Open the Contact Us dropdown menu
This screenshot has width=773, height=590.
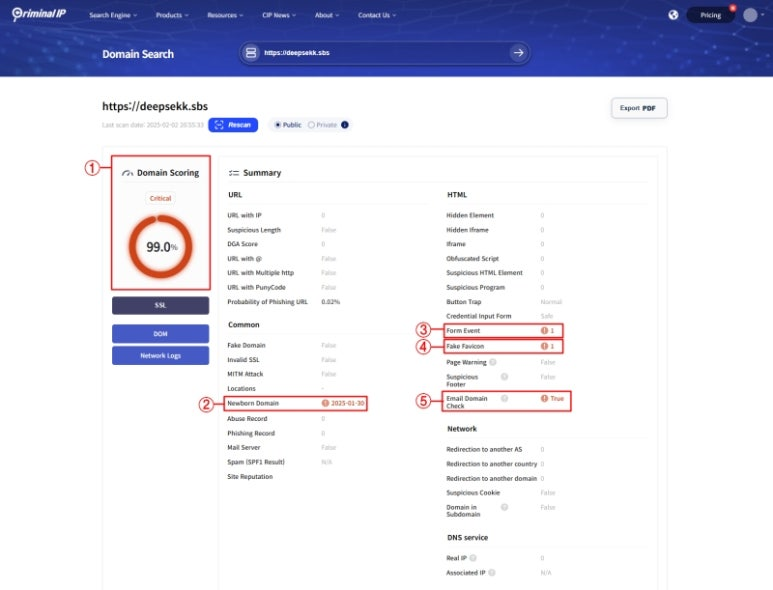tap(377, 15)
